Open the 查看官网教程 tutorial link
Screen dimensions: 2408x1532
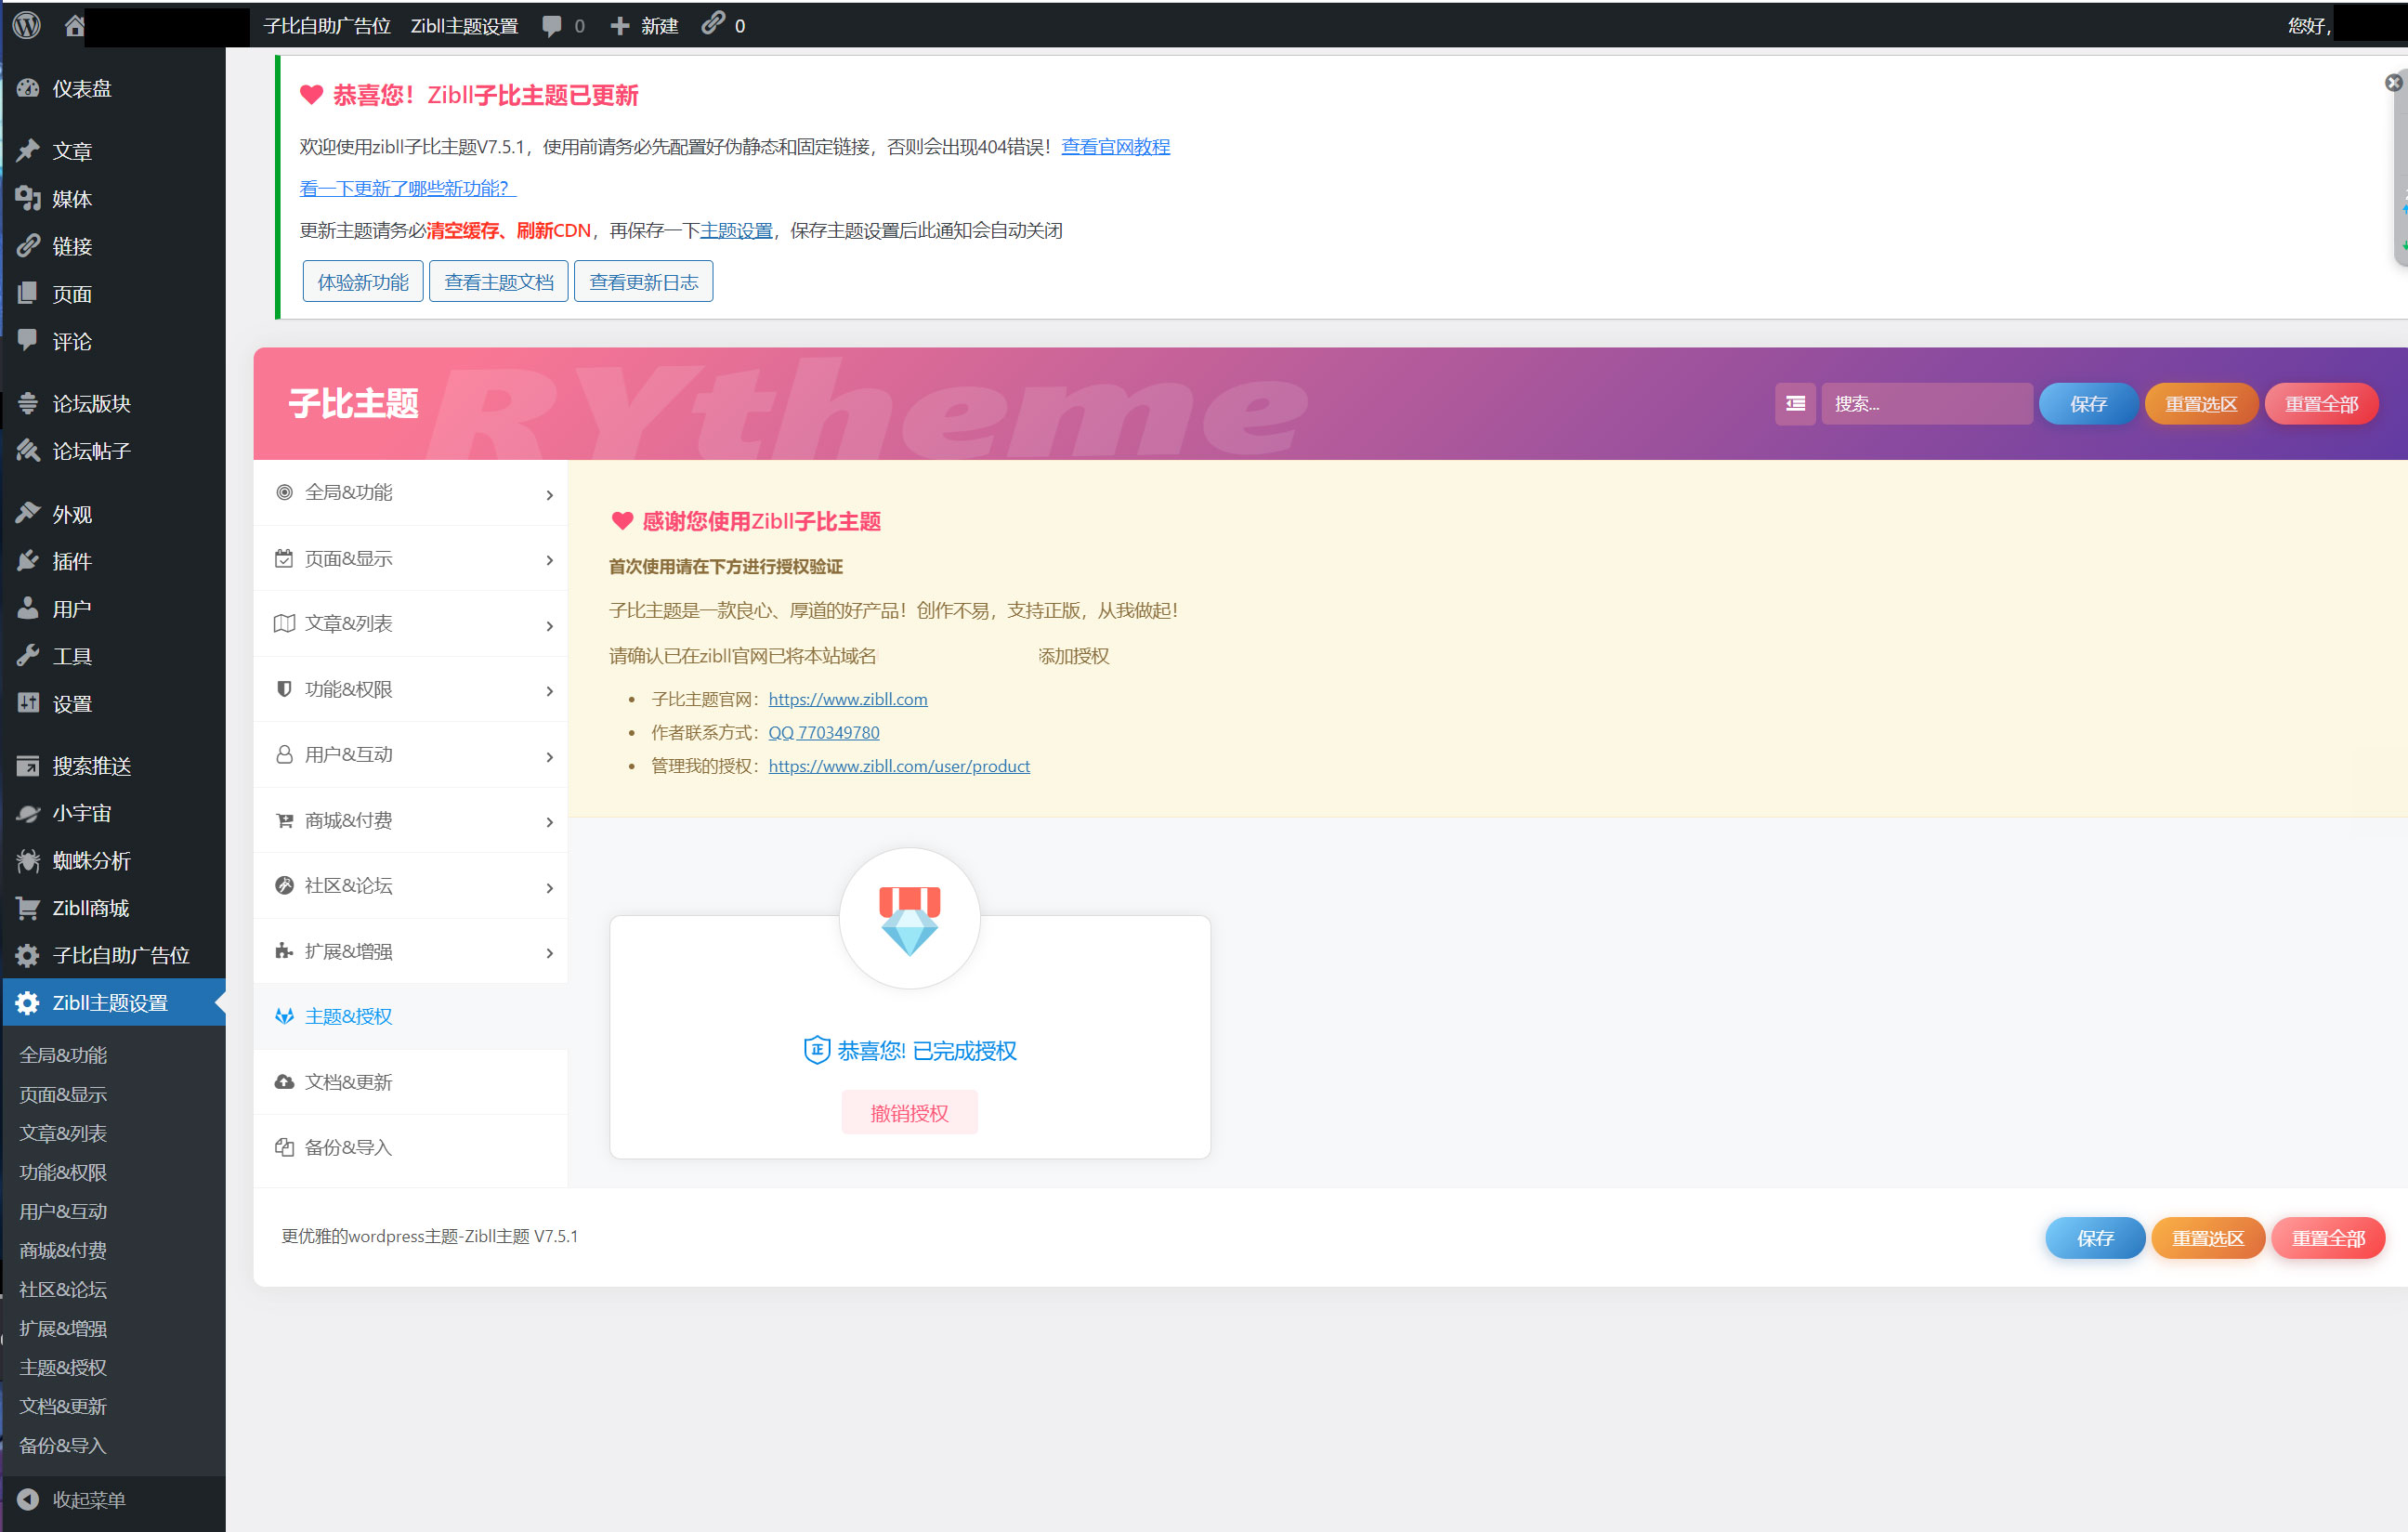click(1114, 146)
